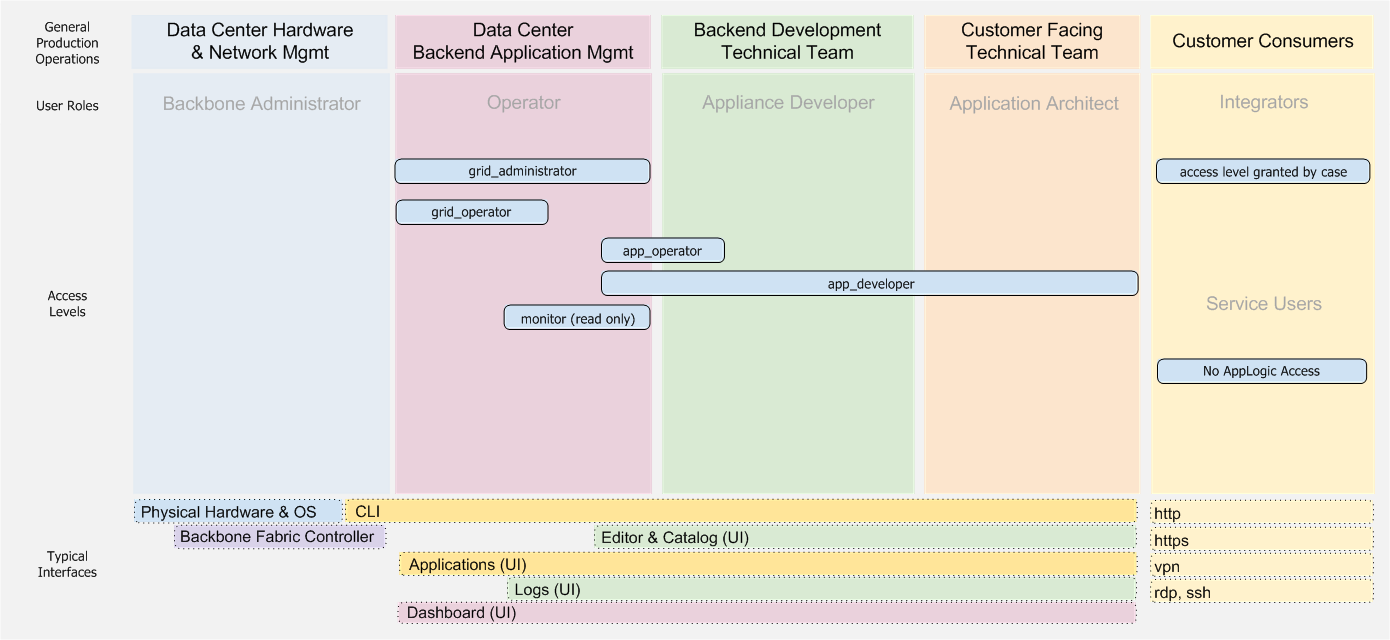This screenshot has height=640, width=1390.
Task: Click the Customer Consumers column header
Action: (x=1261, y=41)
